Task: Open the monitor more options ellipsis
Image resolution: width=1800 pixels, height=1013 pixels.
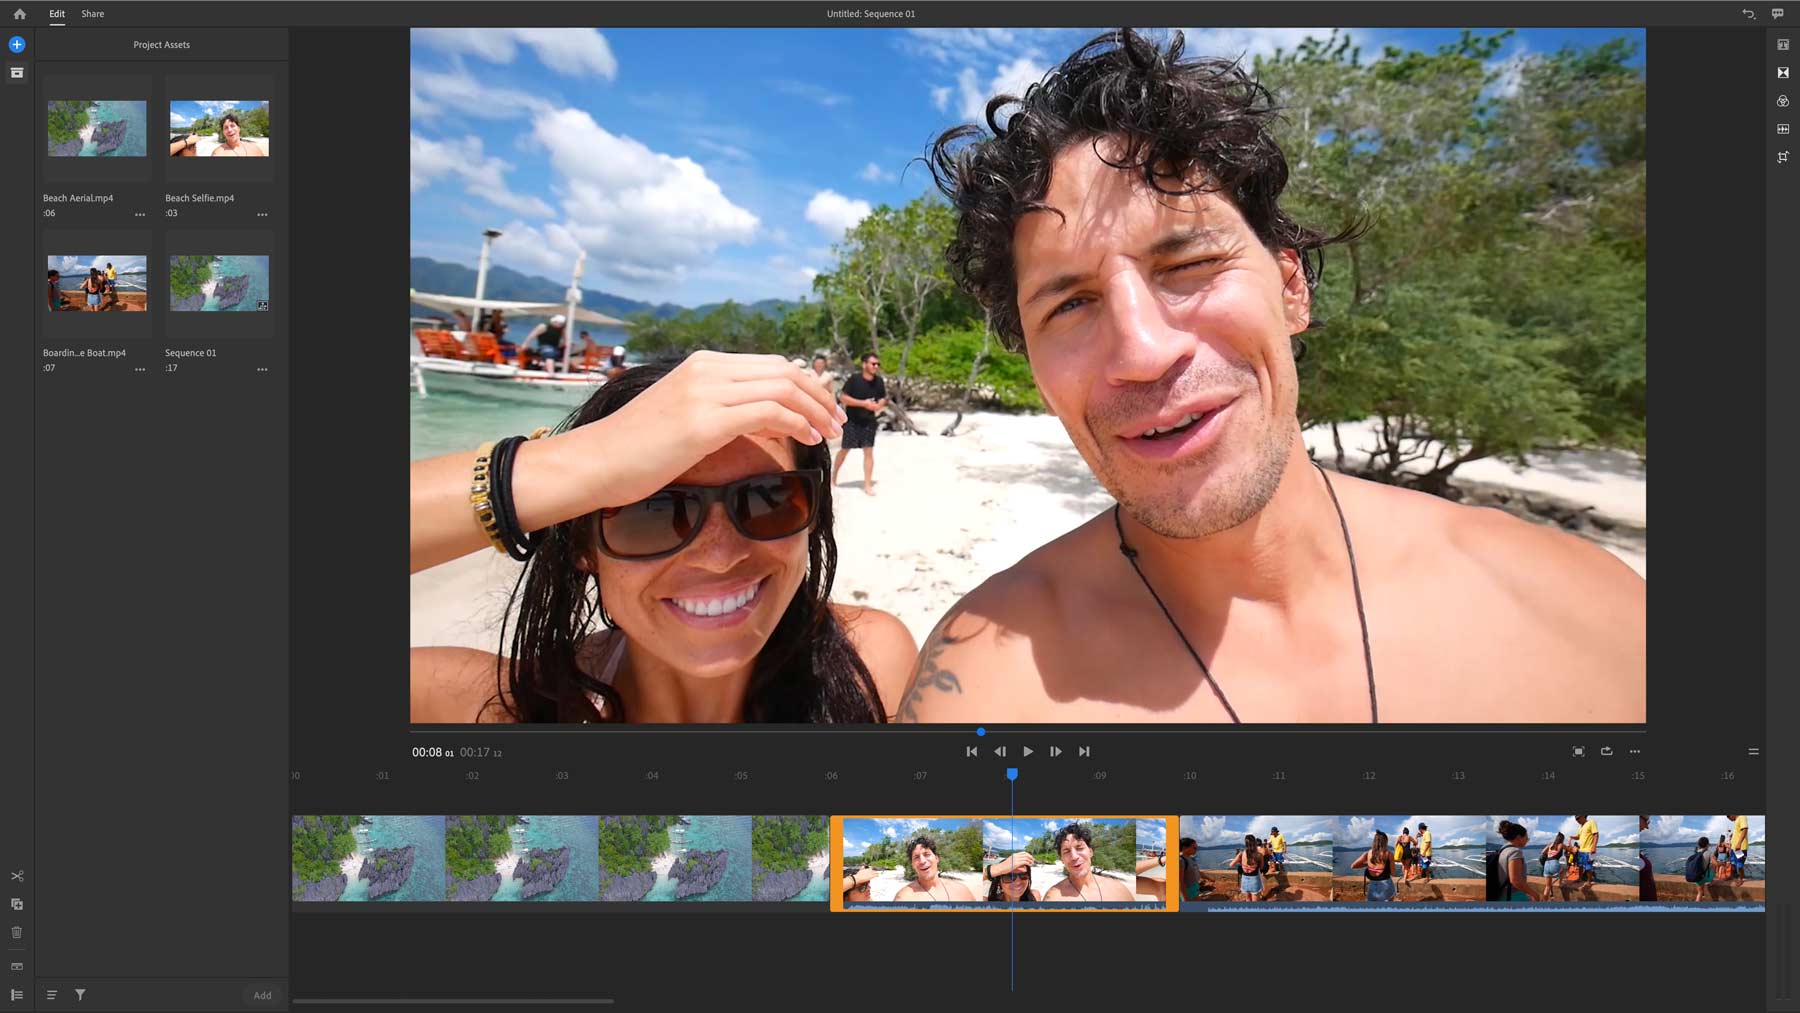Action: (x=1635, y=751)
